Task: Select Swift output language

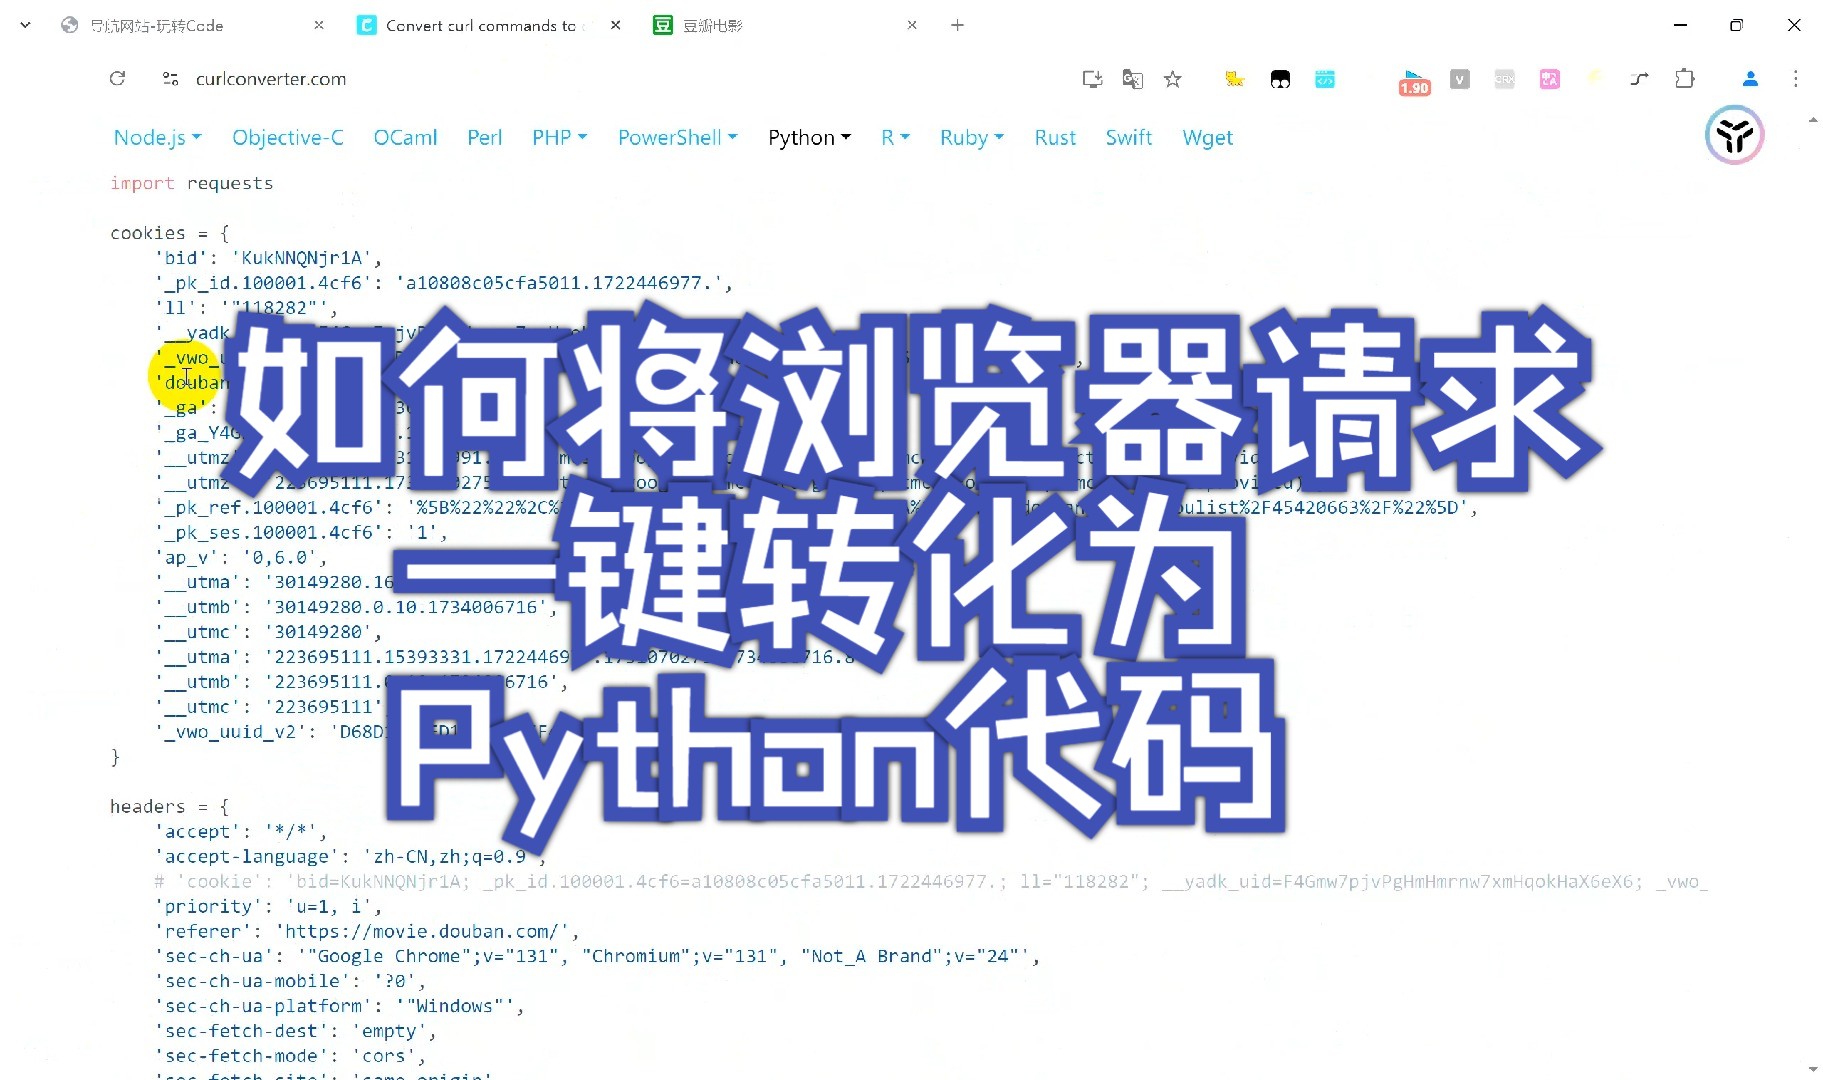Action: (x=1128, y=138)
